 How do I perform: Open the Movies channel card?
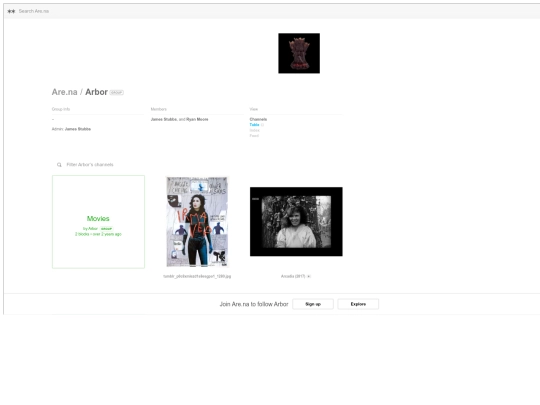pos(98,222)
